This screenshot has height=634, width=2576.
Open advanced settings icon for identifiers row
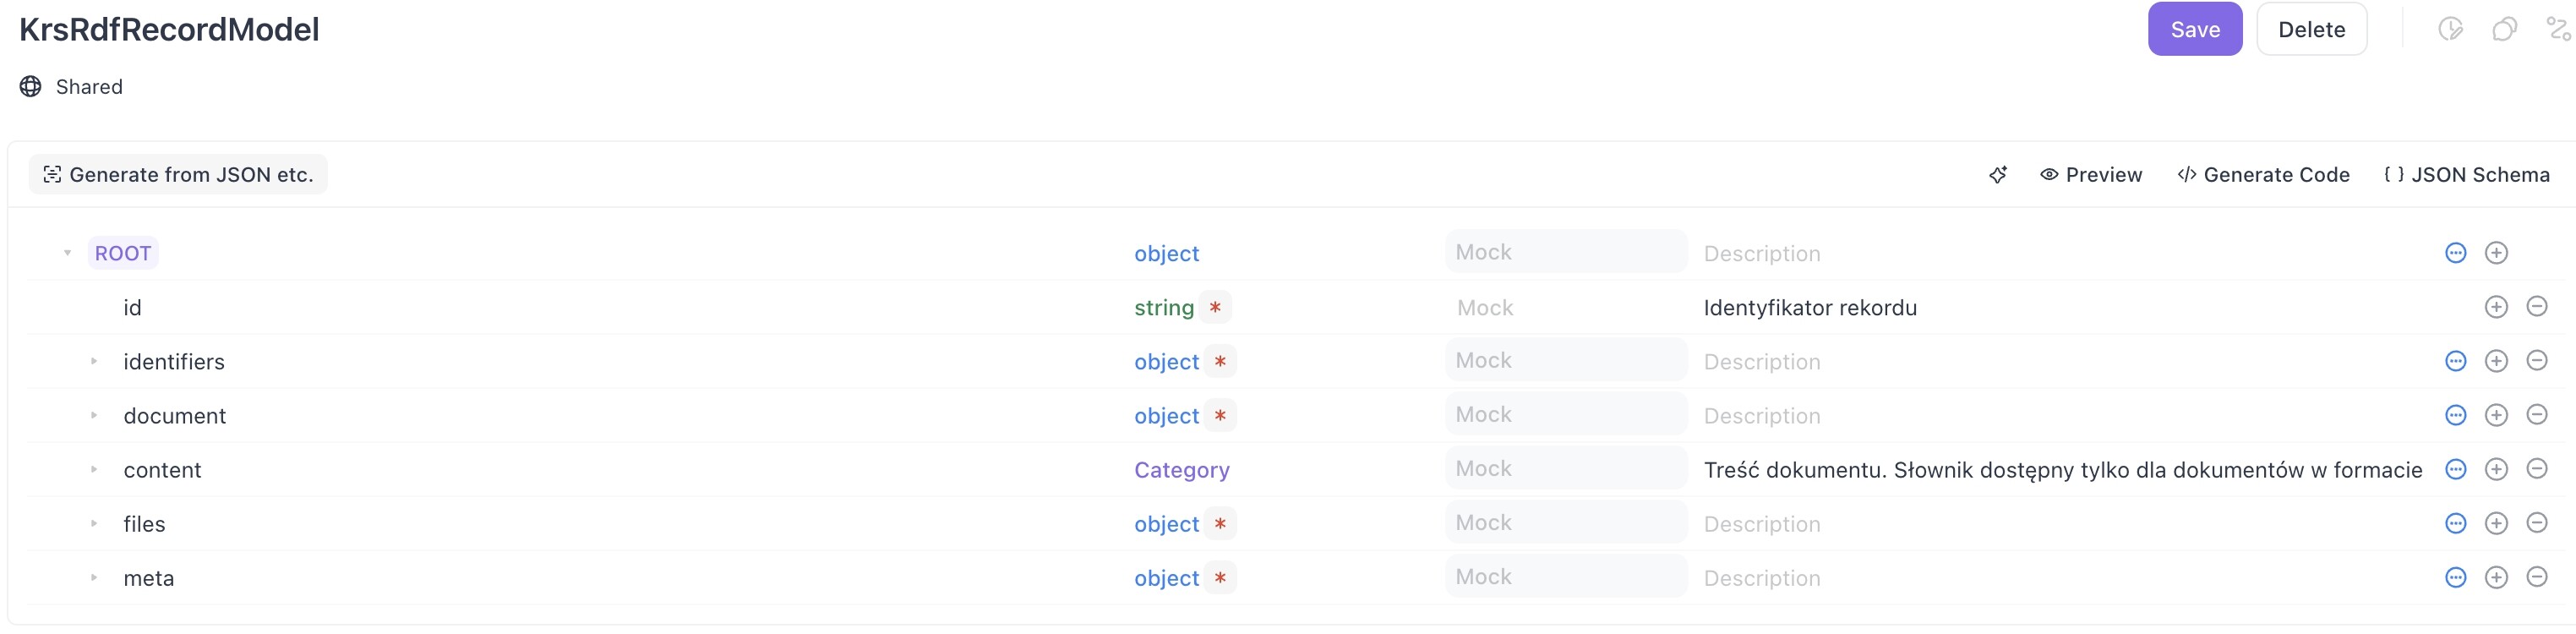pyautogui.click(x=2455, y=361)
